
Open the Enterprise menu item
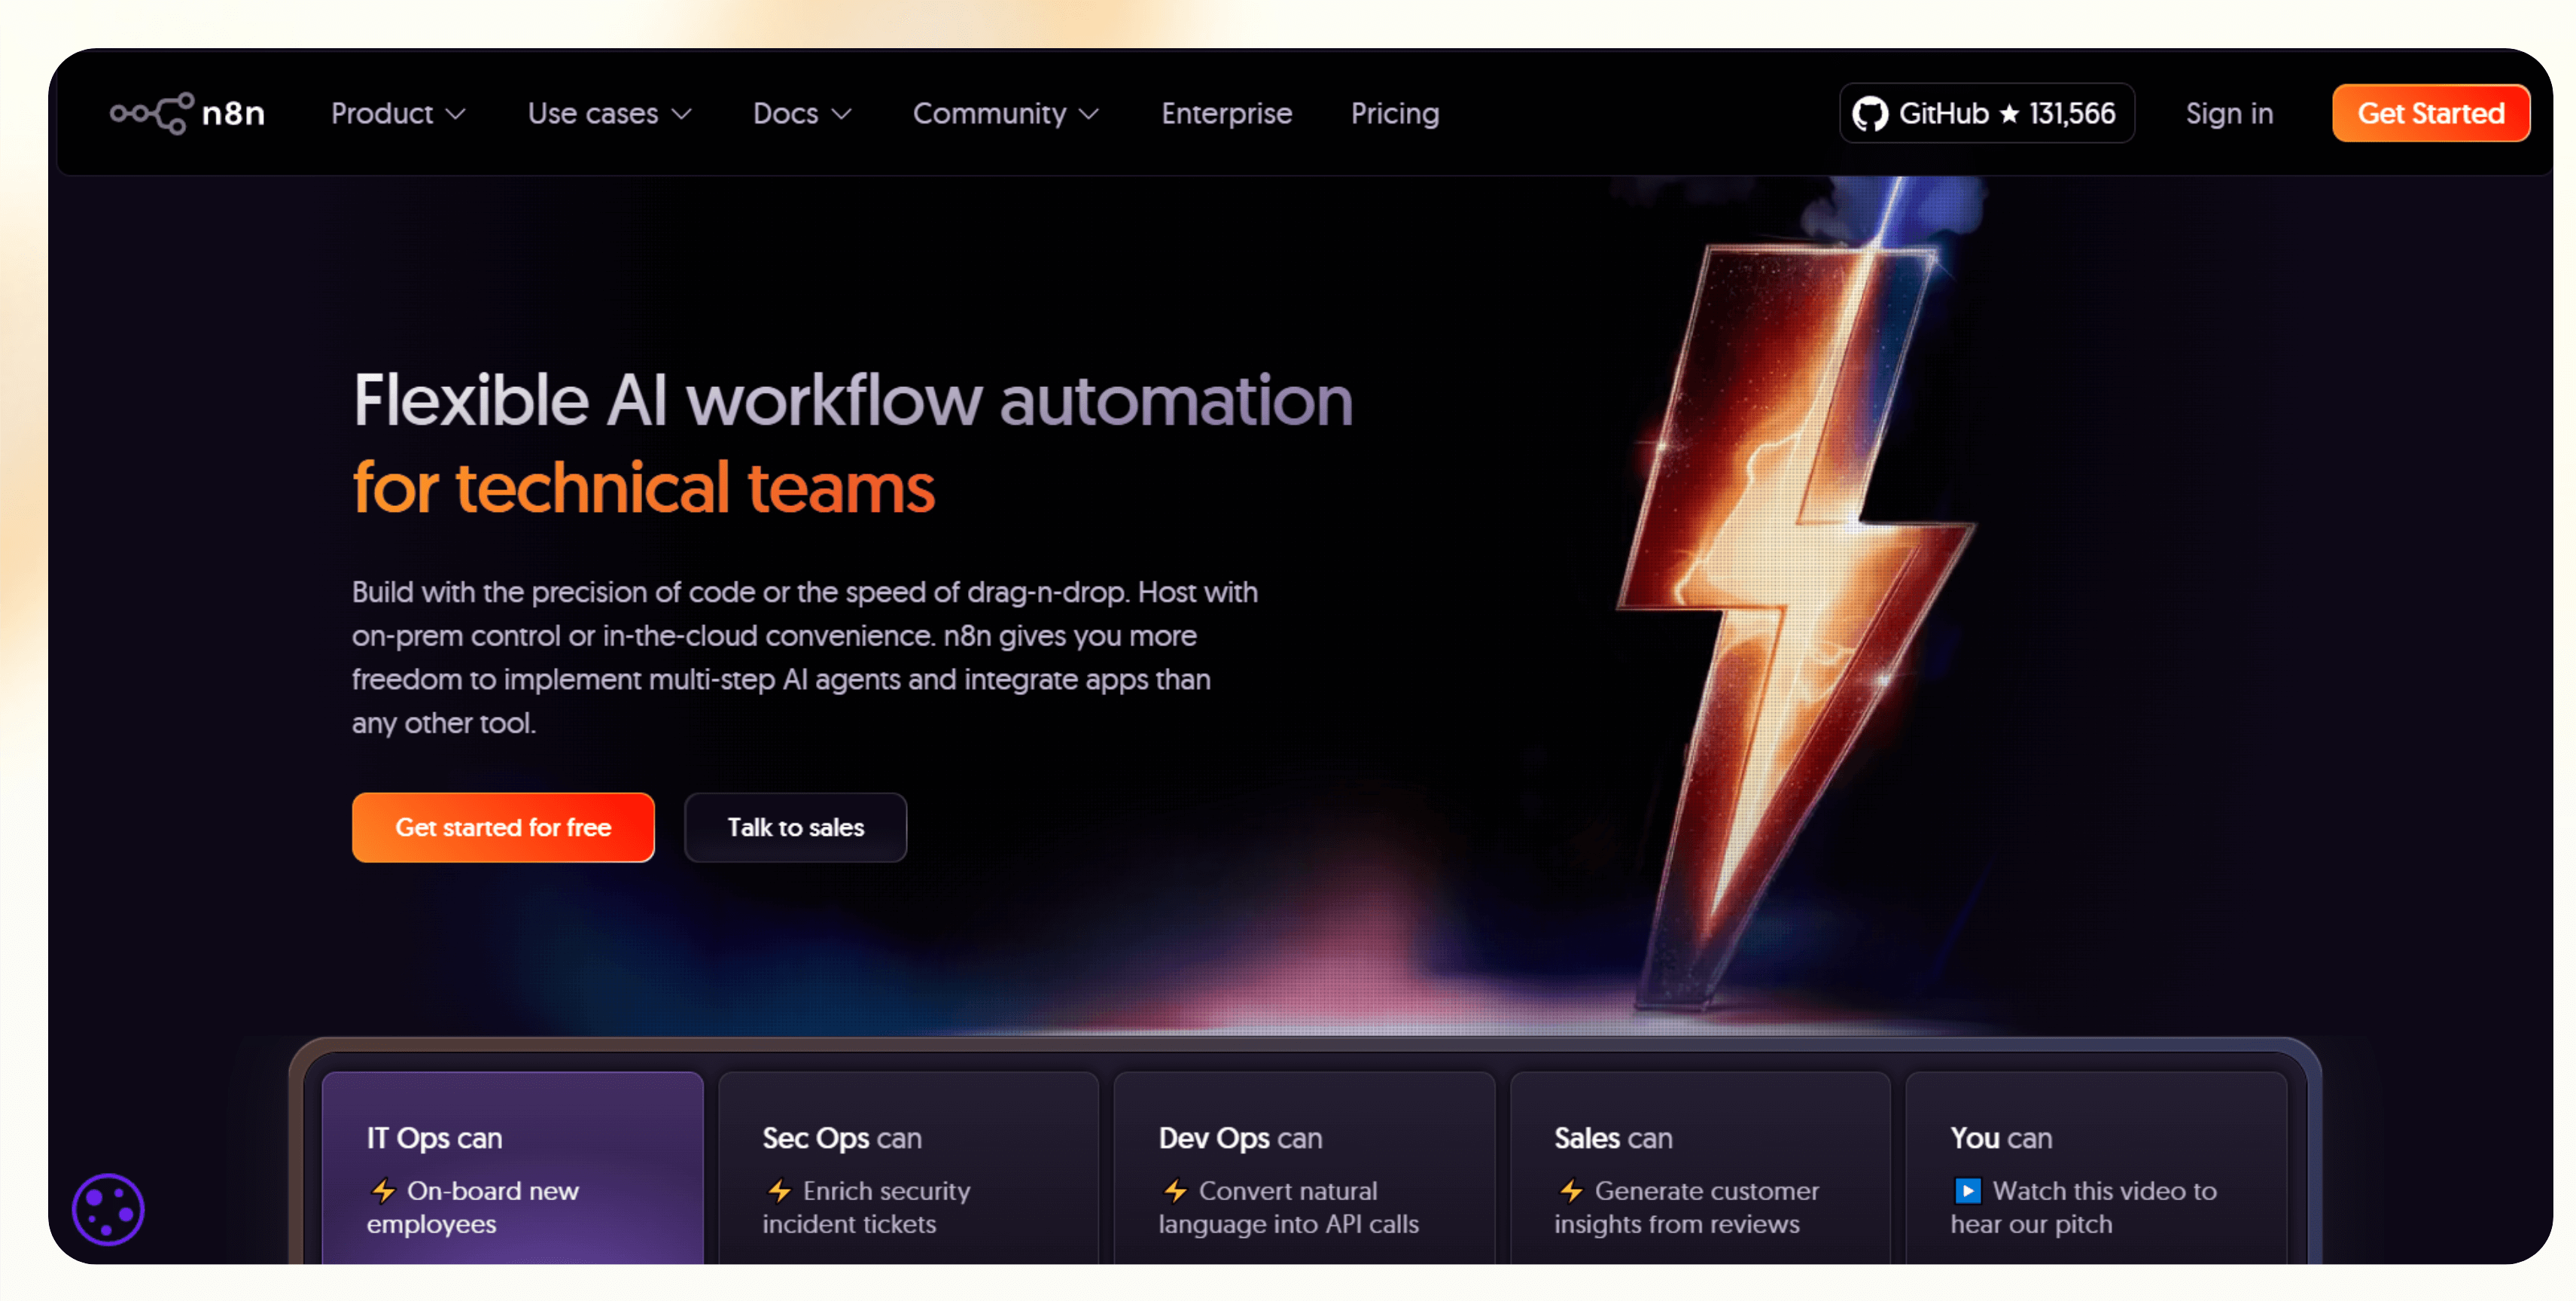pyautogui.click(x=1226, y=114)
